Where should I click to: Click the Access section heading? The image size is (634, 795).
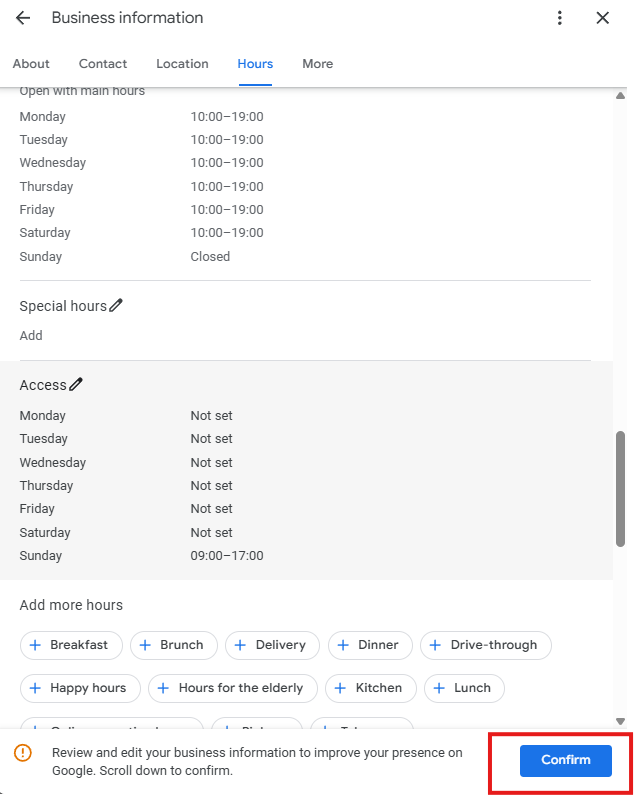coord(43,385)
